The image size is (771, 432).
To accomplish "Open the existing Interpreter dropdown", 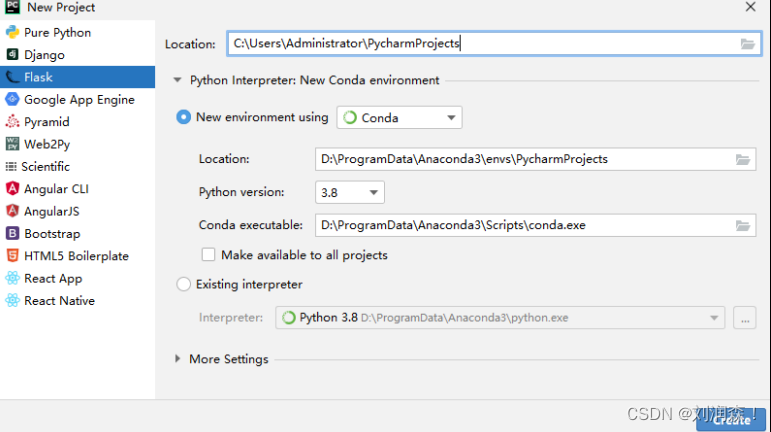I will coord(500,317).
